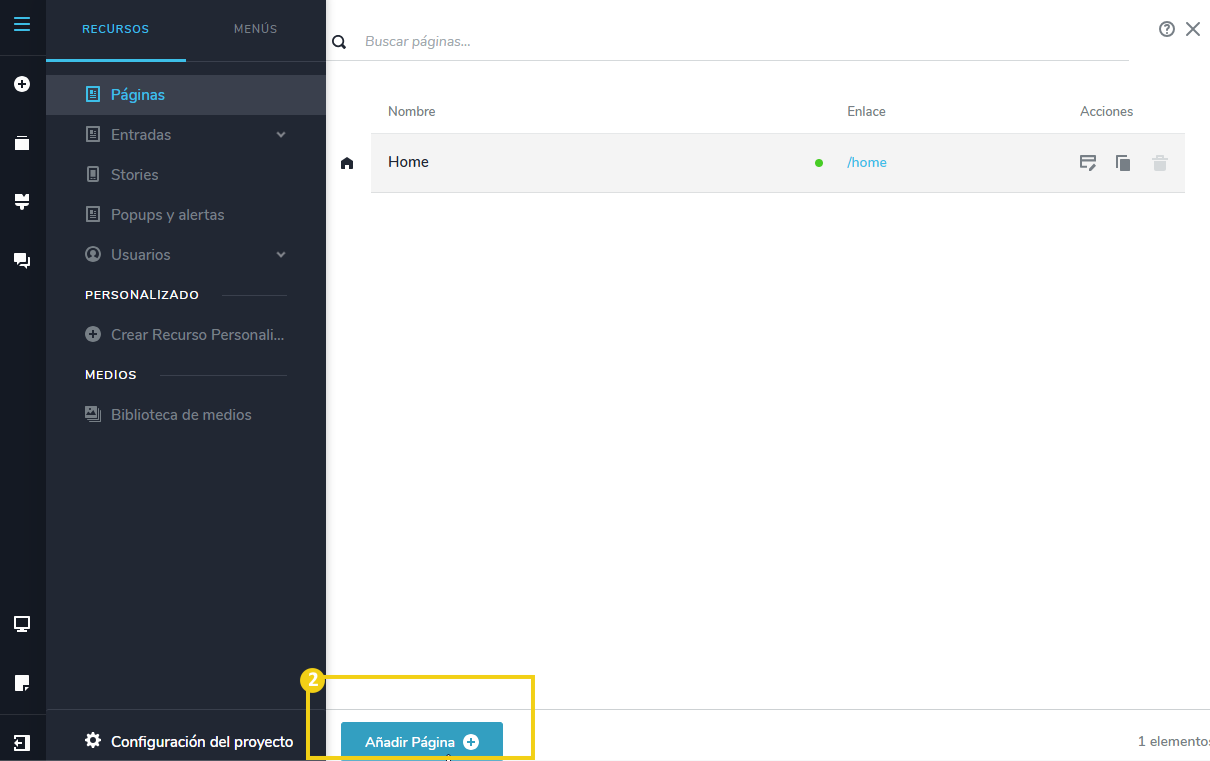Viewport: 1210px width, 761px height.
Task: Open the hamburger menu icon
Action: tap(22, 24)
